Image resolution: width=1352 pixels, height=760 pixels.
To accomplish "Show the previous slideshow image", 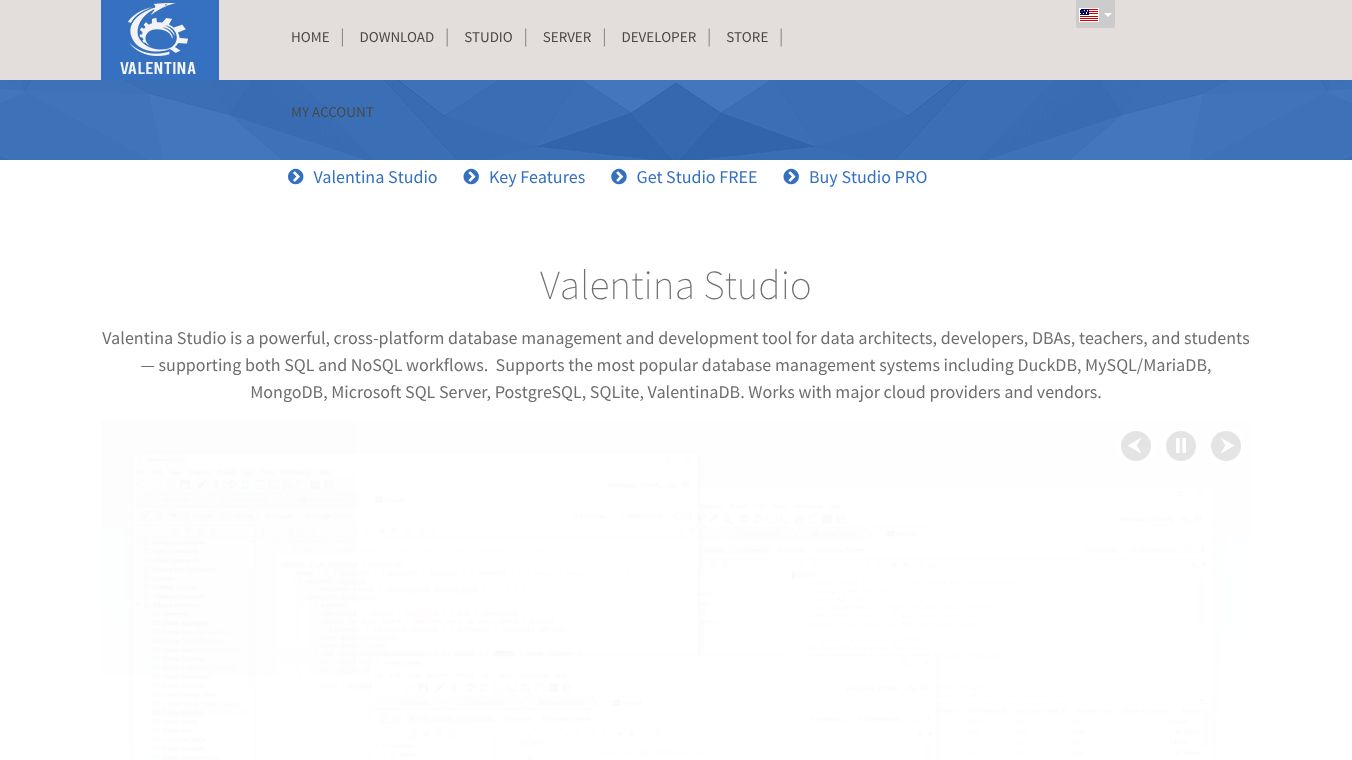I will pos(1136,446).
